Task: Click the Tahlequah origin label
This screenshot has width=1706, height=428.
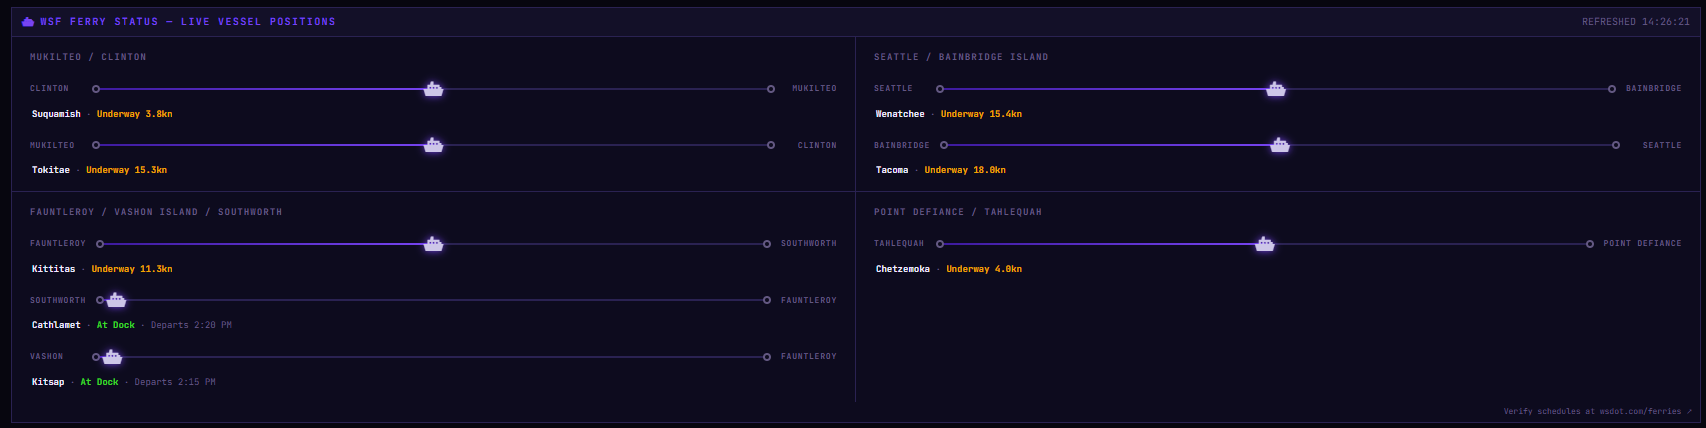Action: point(899,244)
